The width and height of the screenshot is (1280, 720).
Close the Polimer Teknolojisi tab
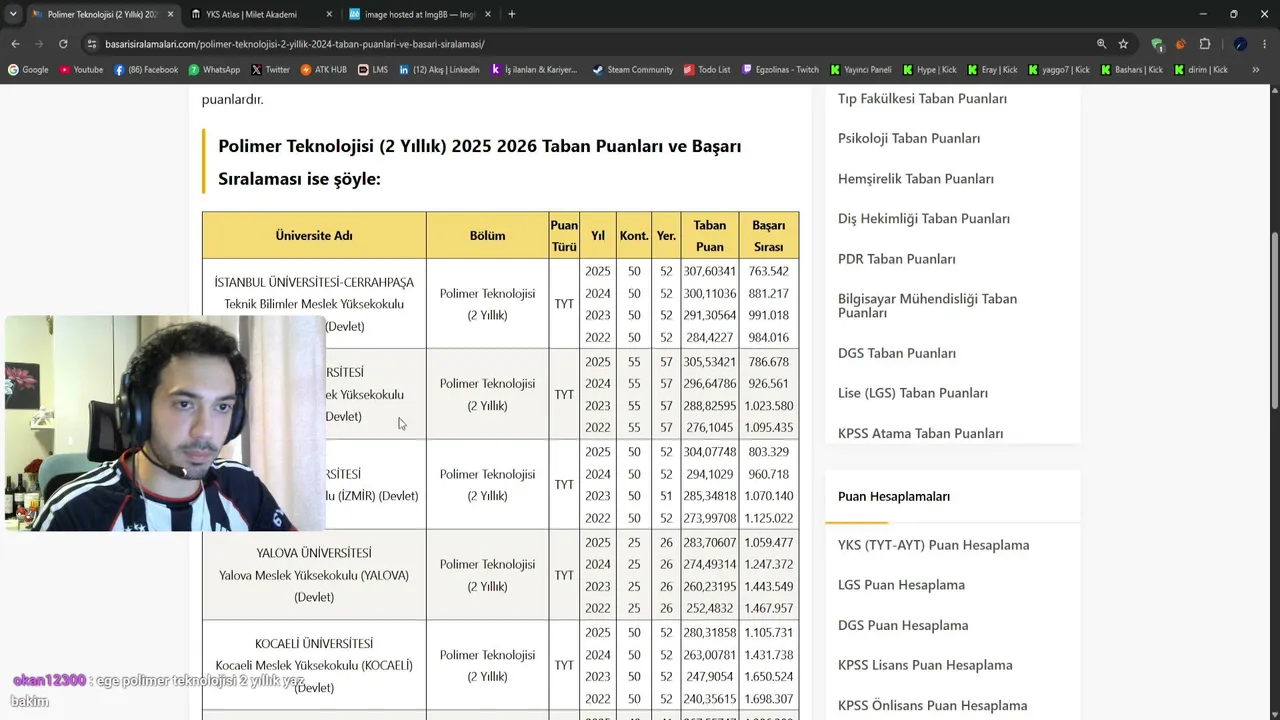(x=170, y=14)
